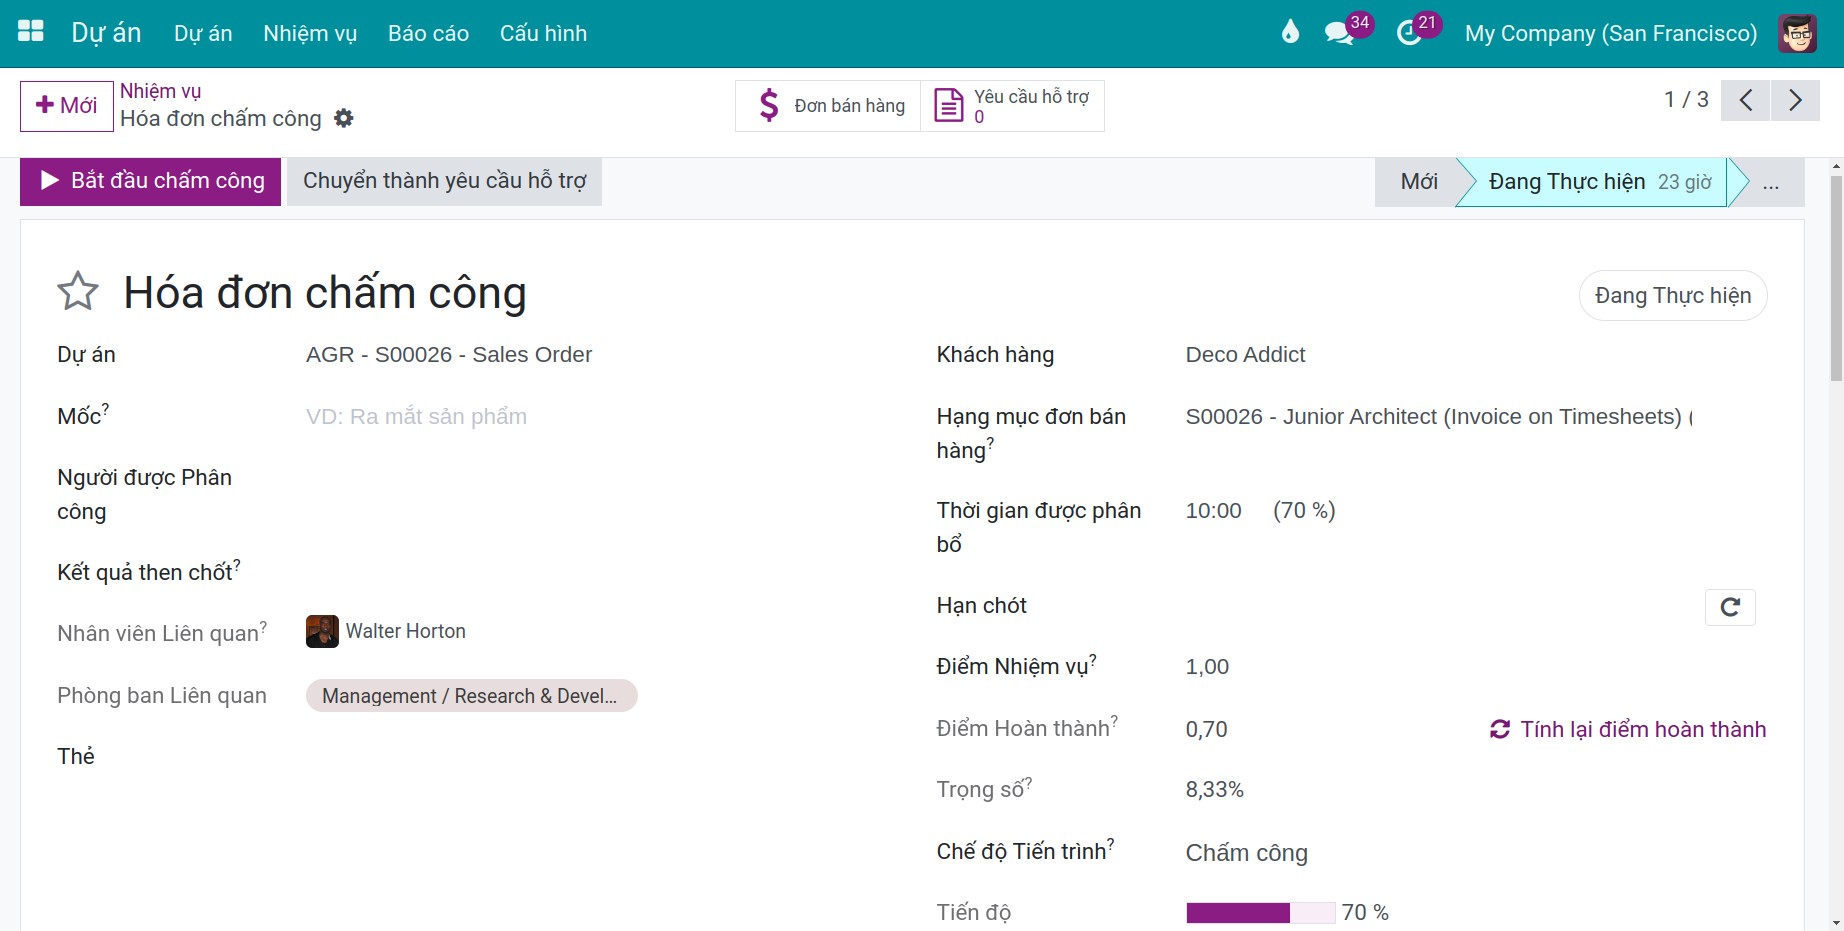Open the Nhiệm vụ menu

(310, 33)
